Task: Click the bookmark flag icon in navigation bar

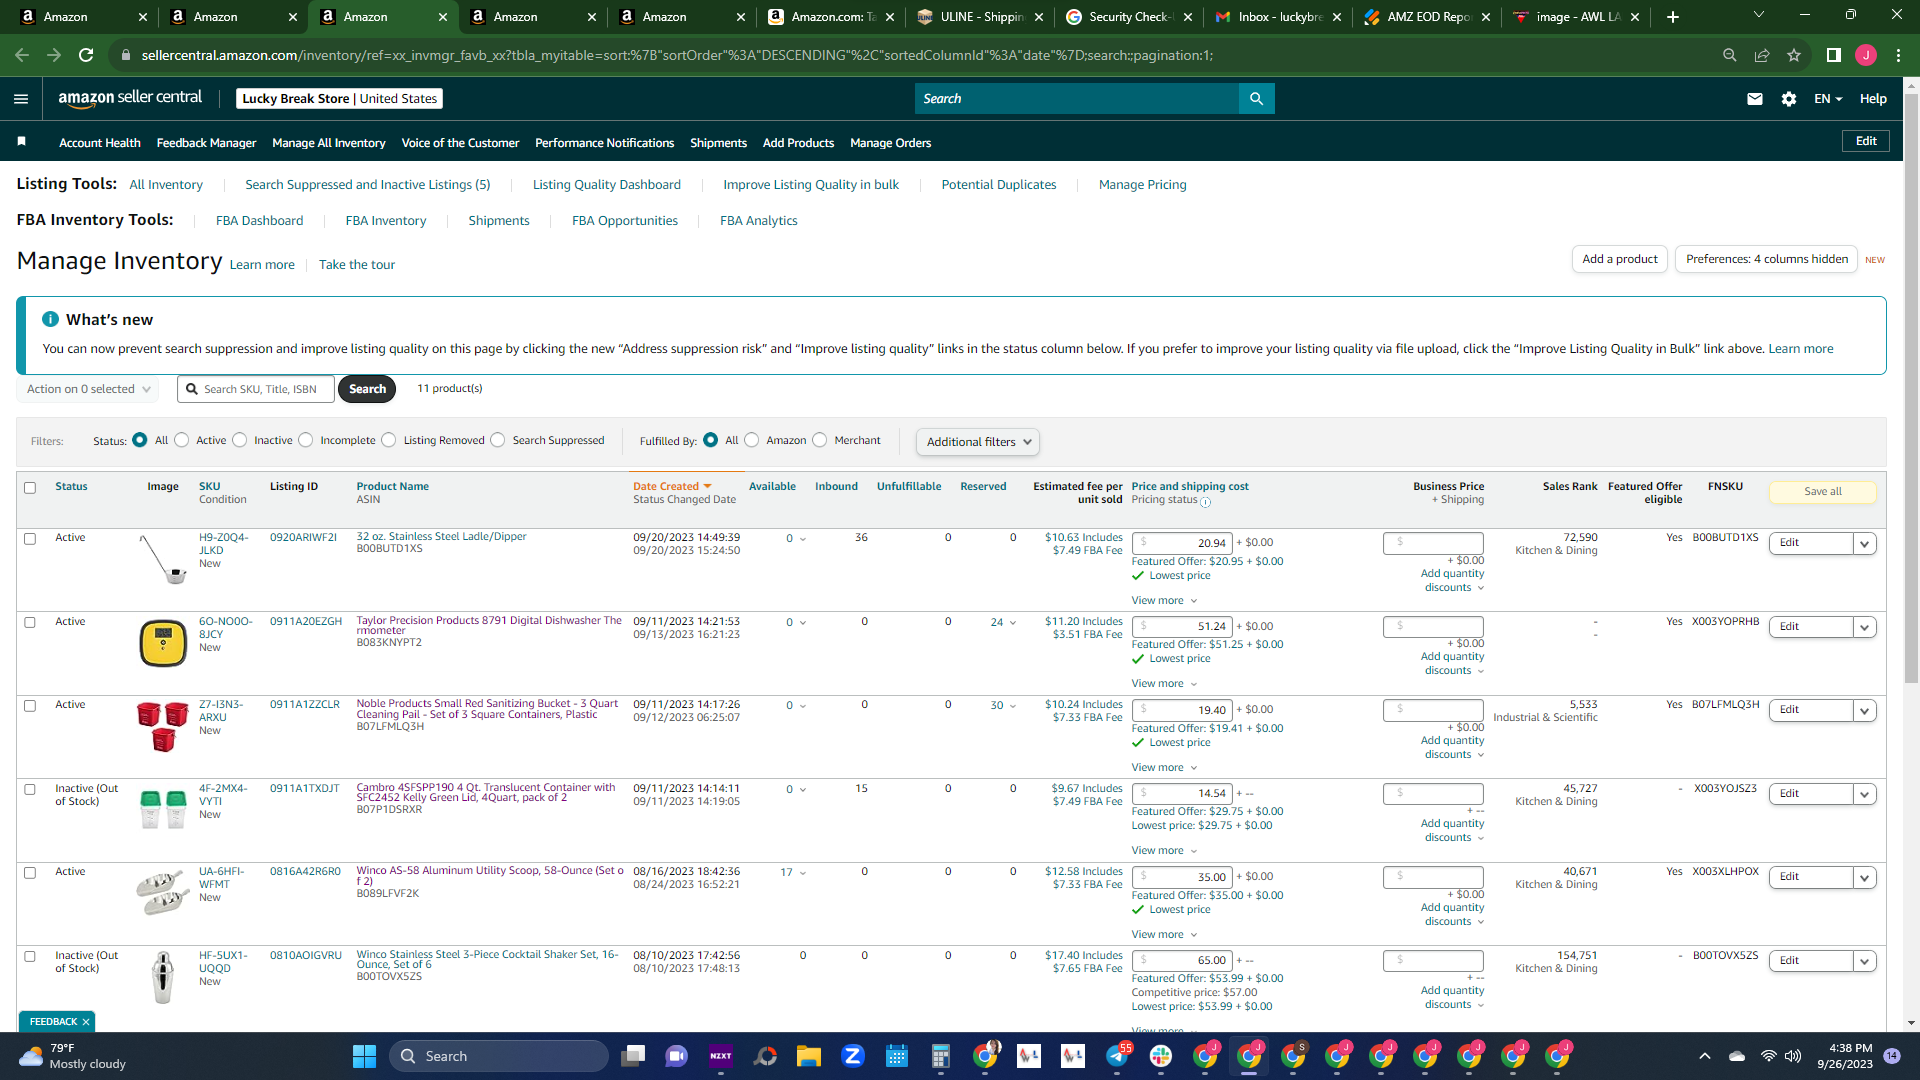Action: point(22,142)
